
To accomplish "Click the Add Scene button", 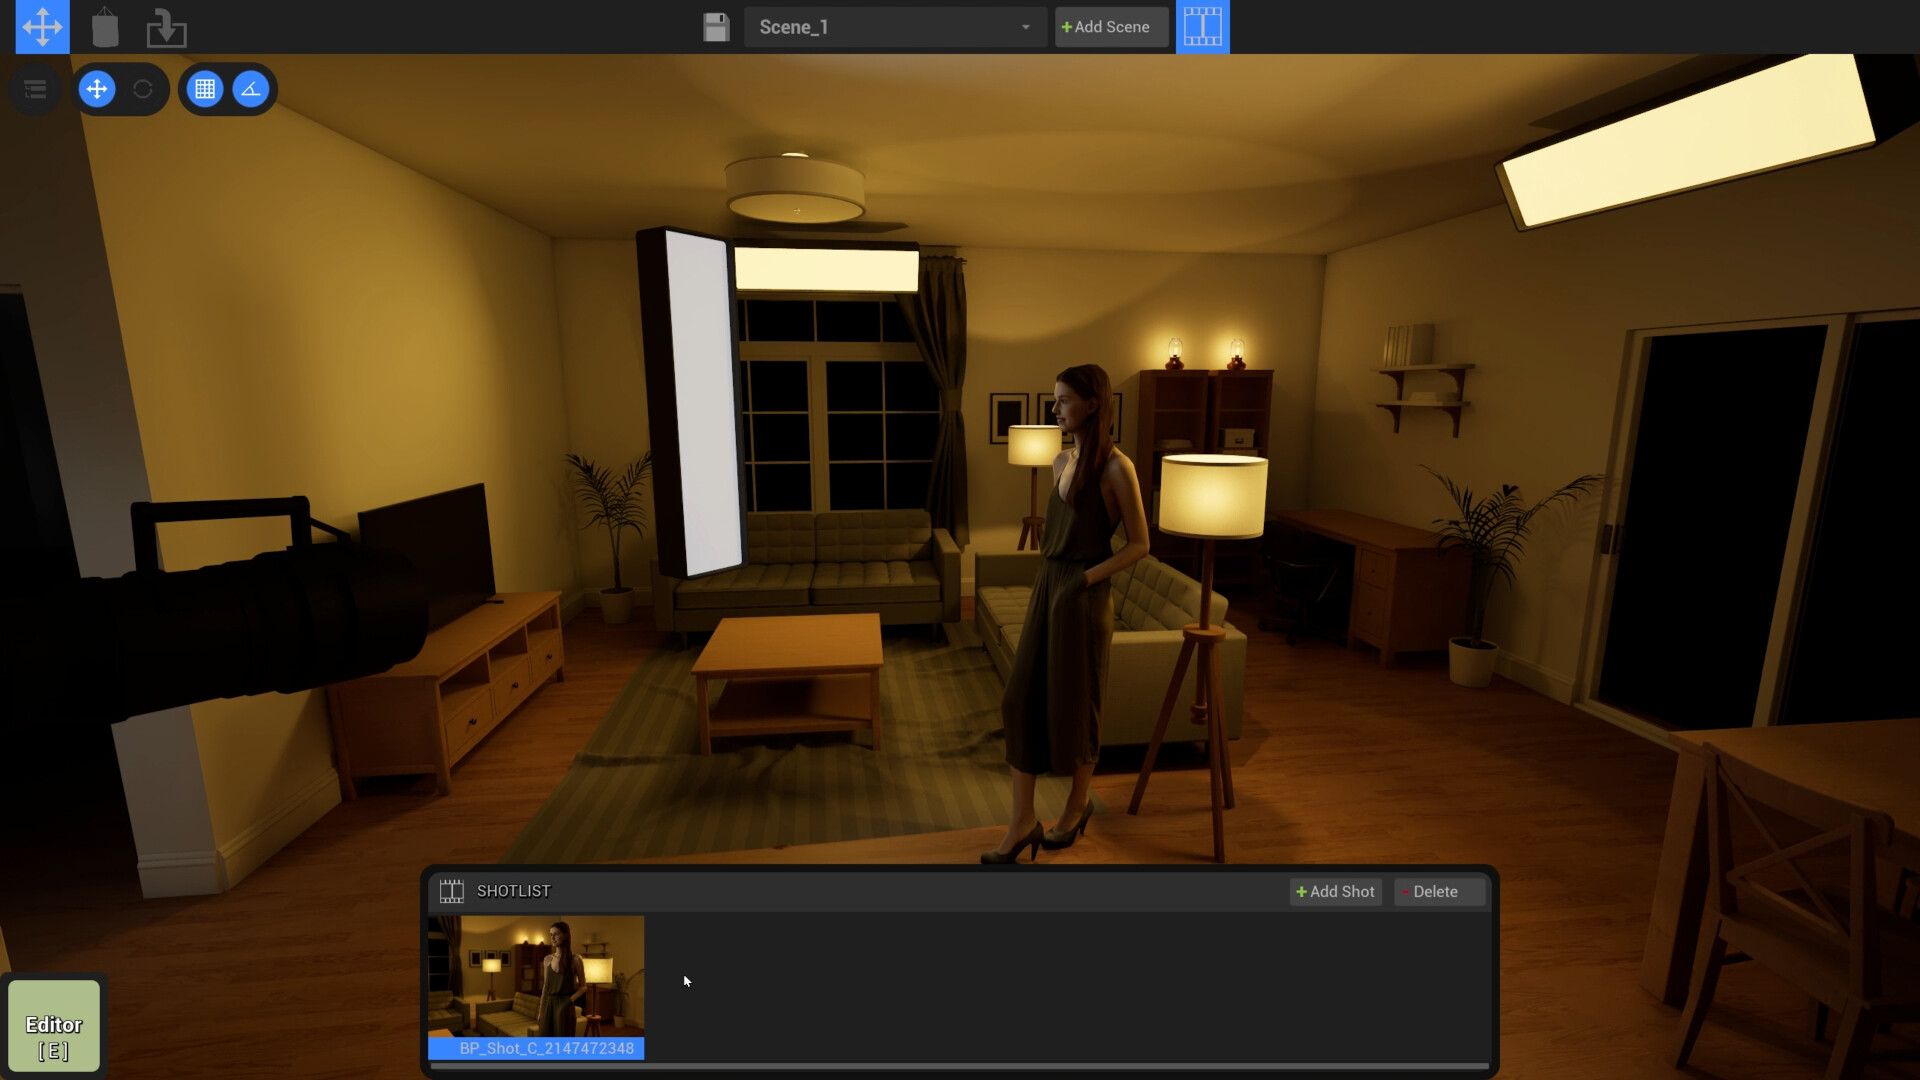I will click(x=1110, y=27).
